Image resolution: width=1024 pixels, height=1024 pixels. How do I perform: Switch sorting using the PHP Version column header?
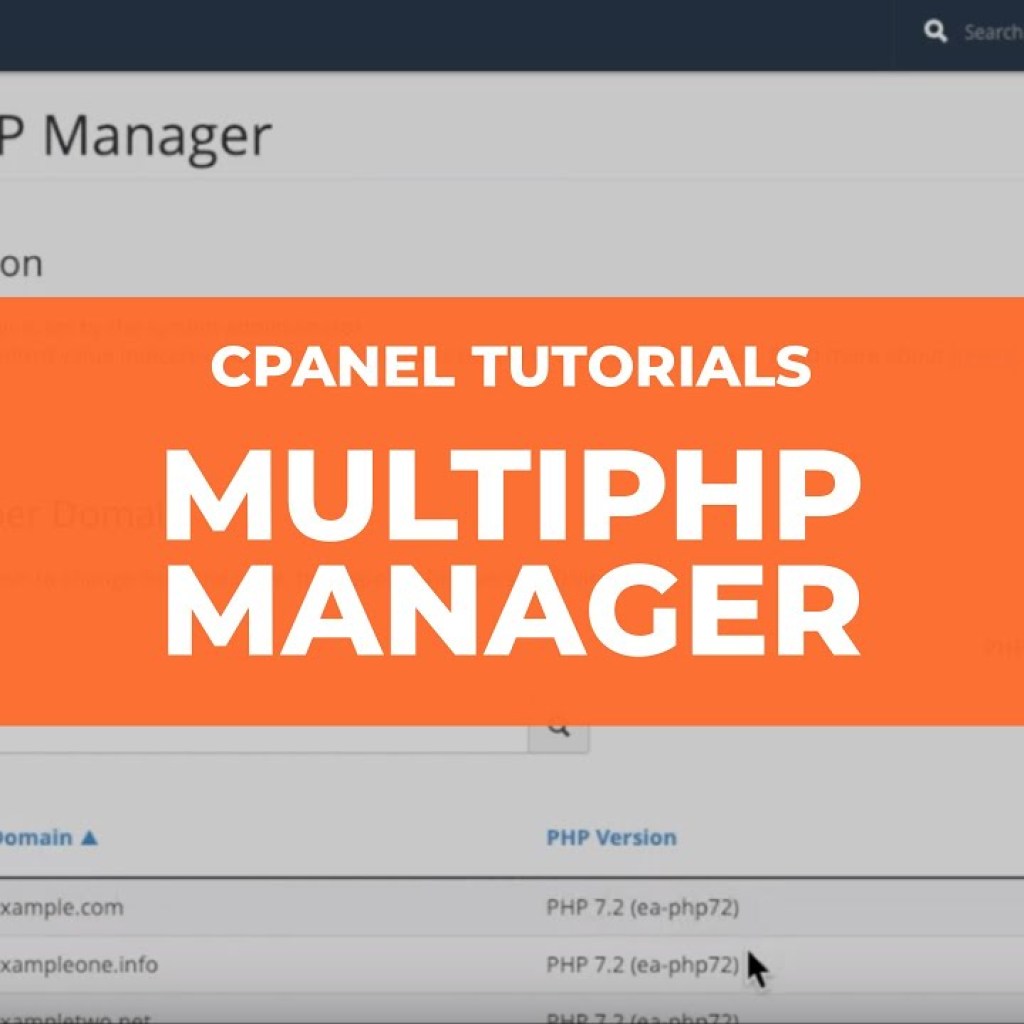click(x=611, y=837)
